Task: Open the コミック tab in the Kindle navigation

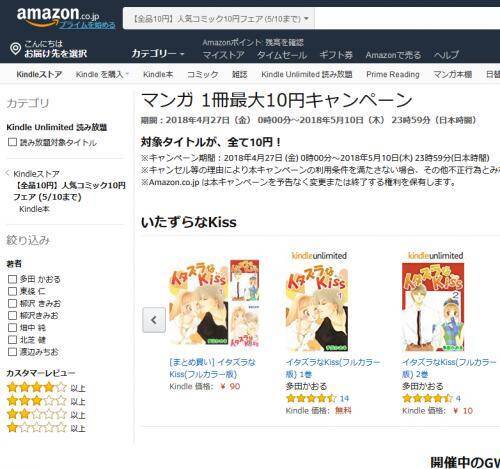Action: [x=202, y=74]
